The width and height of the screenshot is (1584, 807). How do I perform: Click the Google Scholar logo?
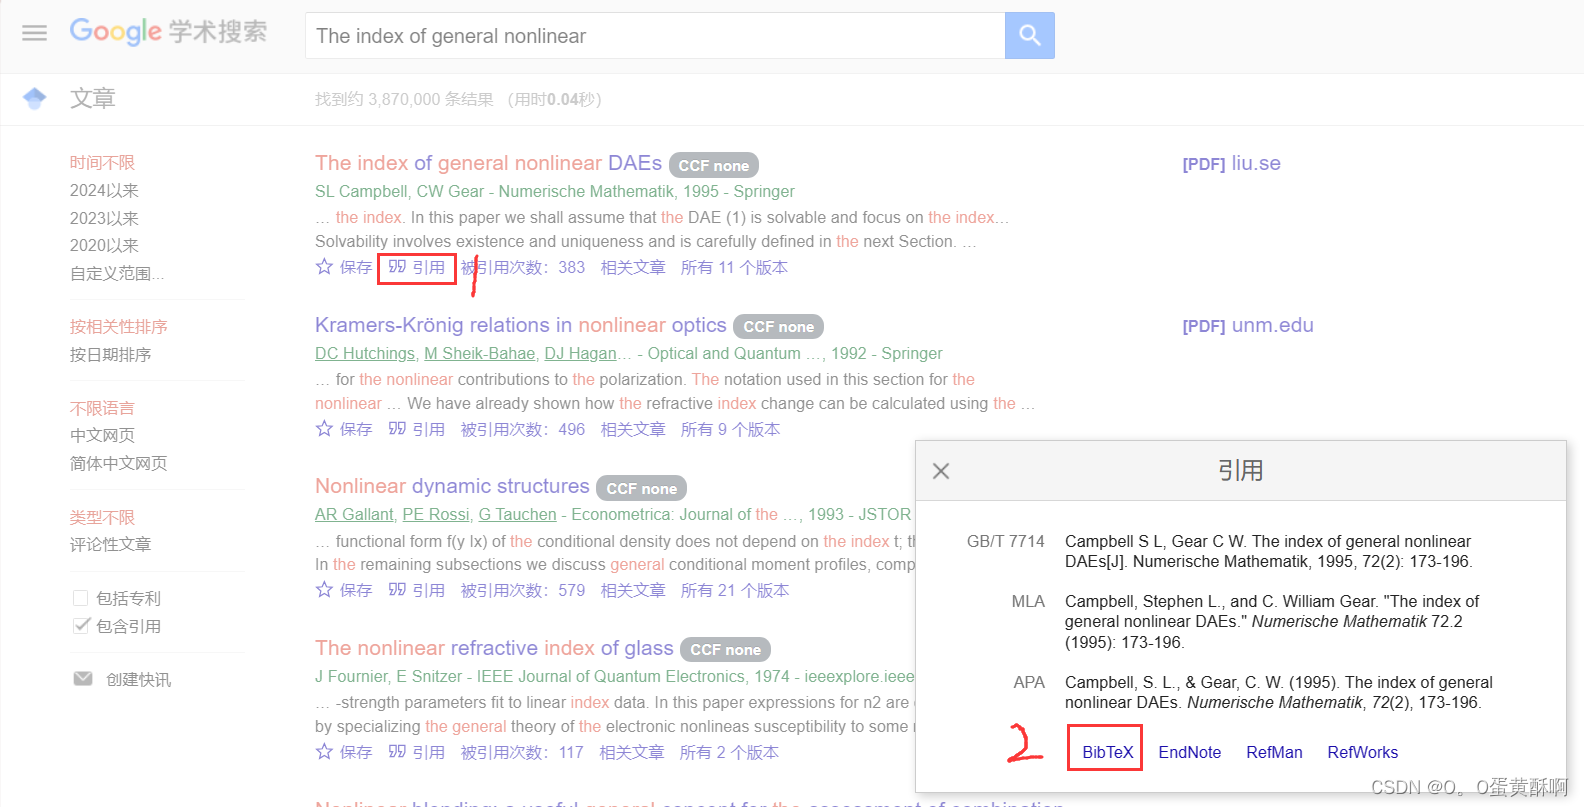(168, 32)
